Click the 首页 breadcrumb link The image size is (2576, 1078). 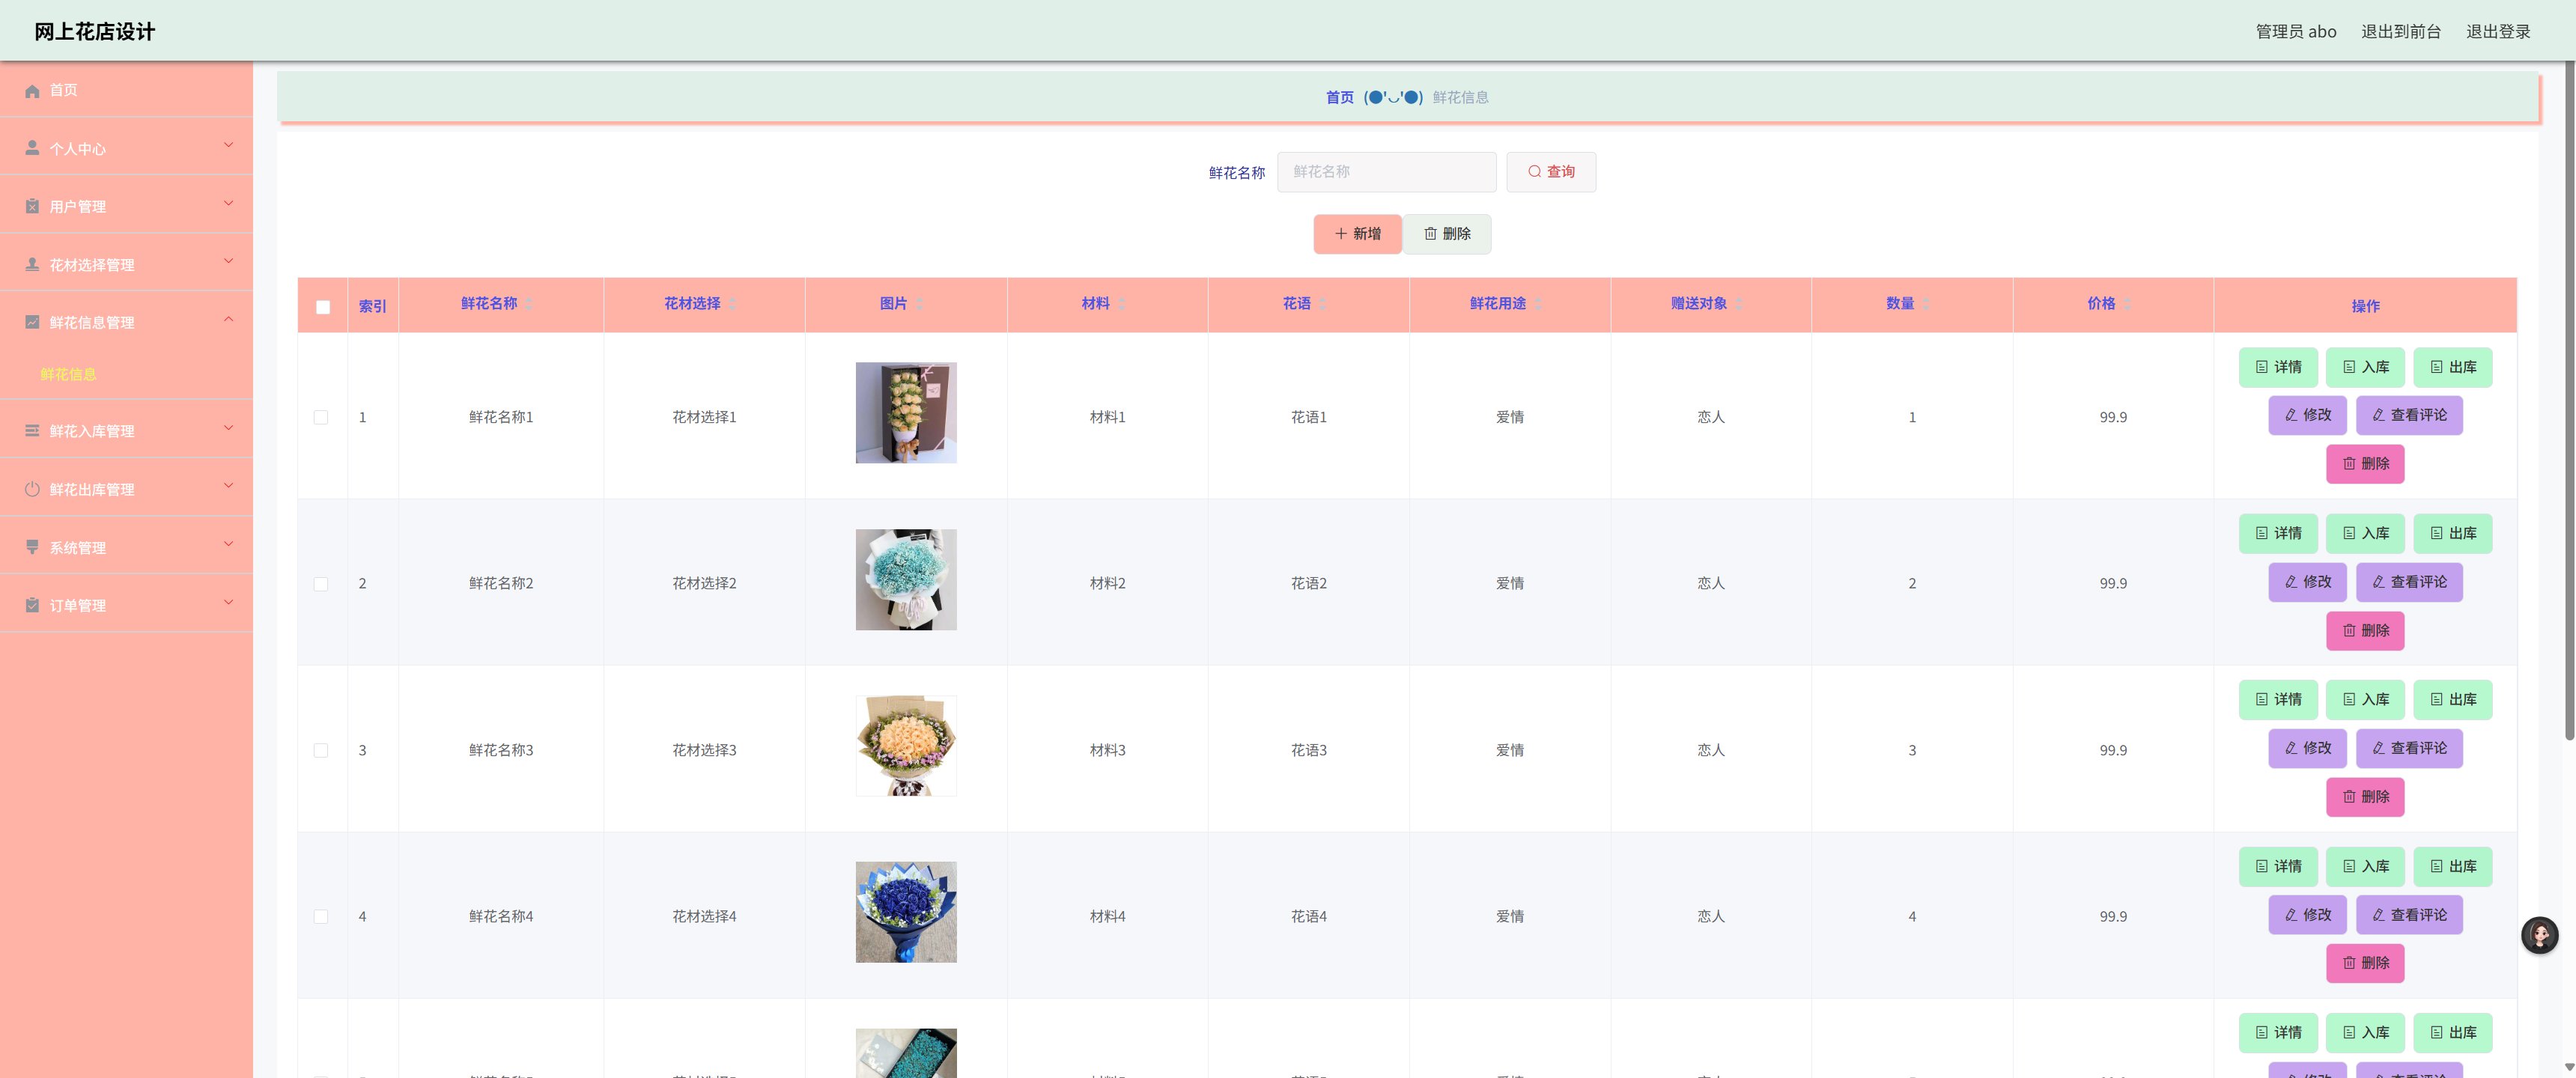1338,97
